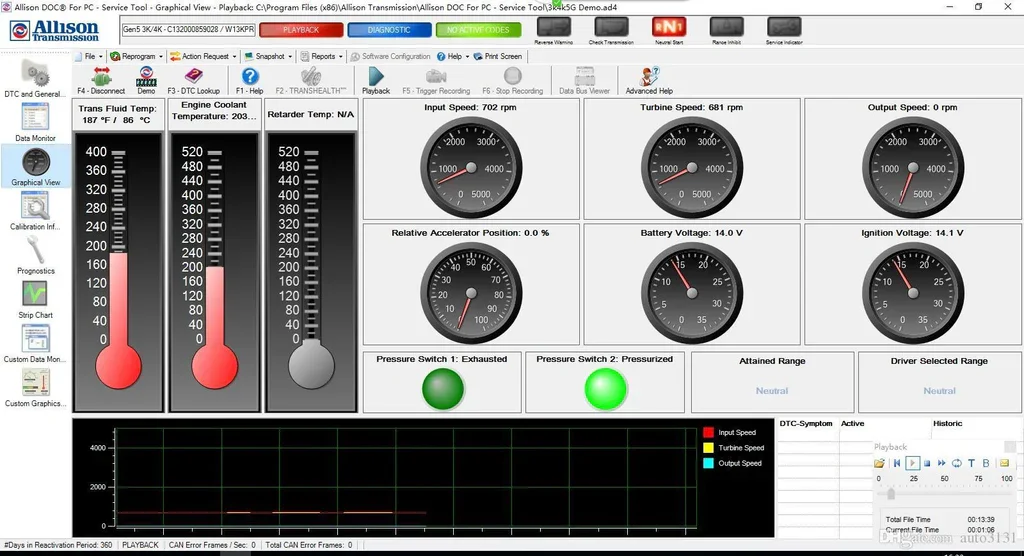Stop the playback with the square button
This screenshot has height=556, width=1024.
point(927,463)
